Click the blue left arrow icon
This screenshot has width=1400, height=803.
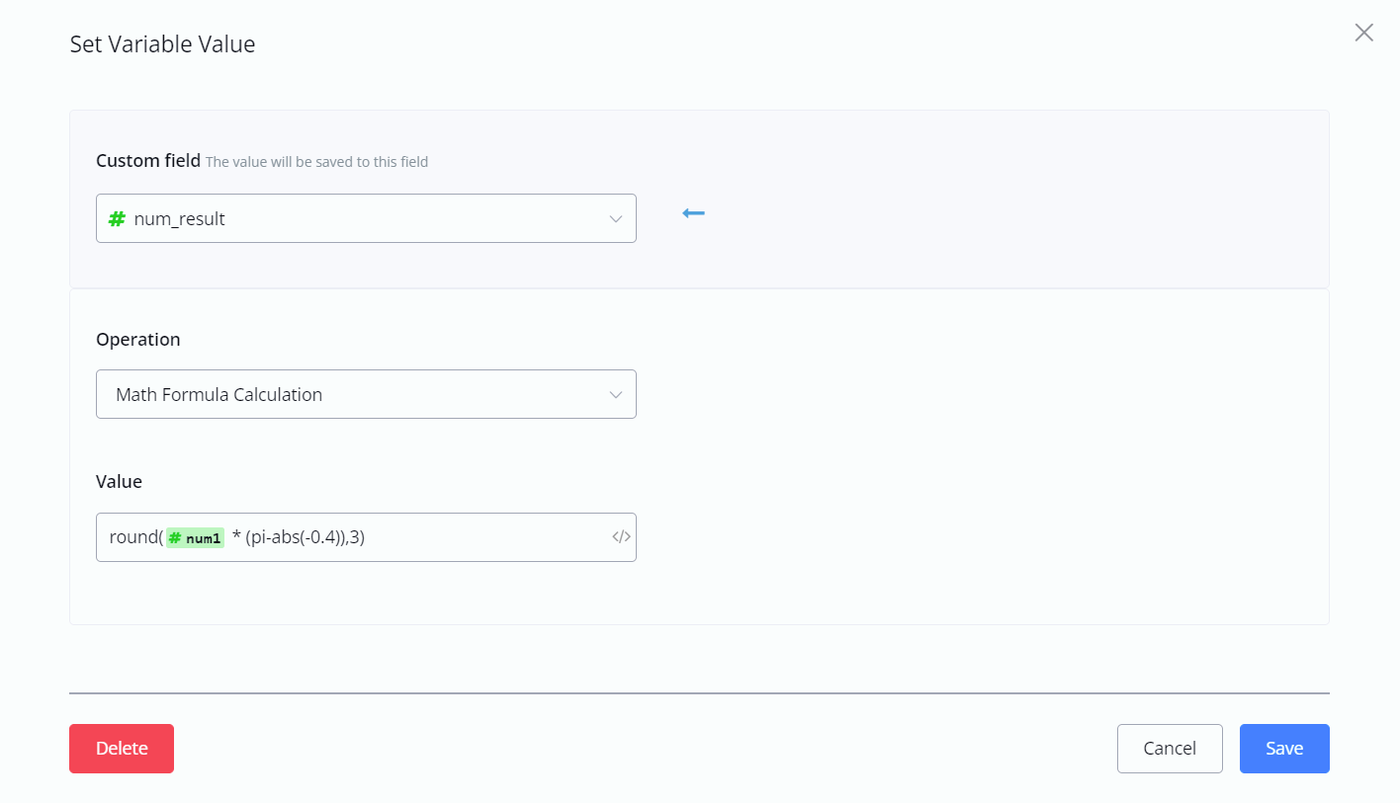tap(693, 213)
